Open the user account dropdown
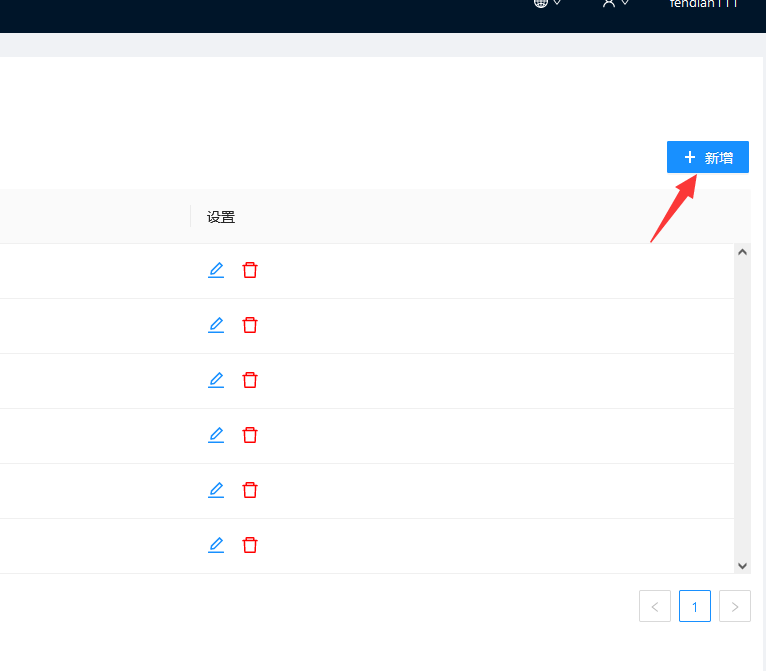766x671 pixels. [615, 3]
